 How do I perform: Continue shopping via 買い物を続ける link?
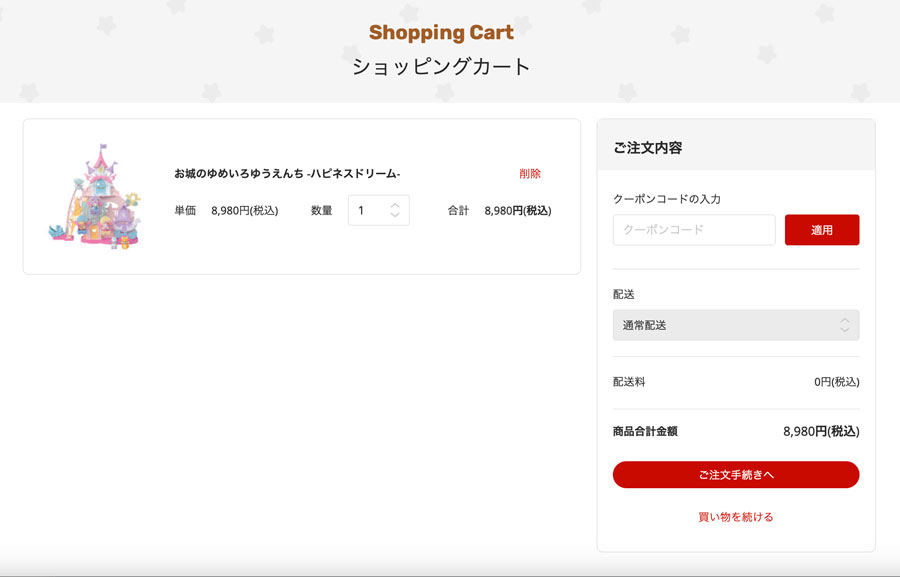coord(736,517)
